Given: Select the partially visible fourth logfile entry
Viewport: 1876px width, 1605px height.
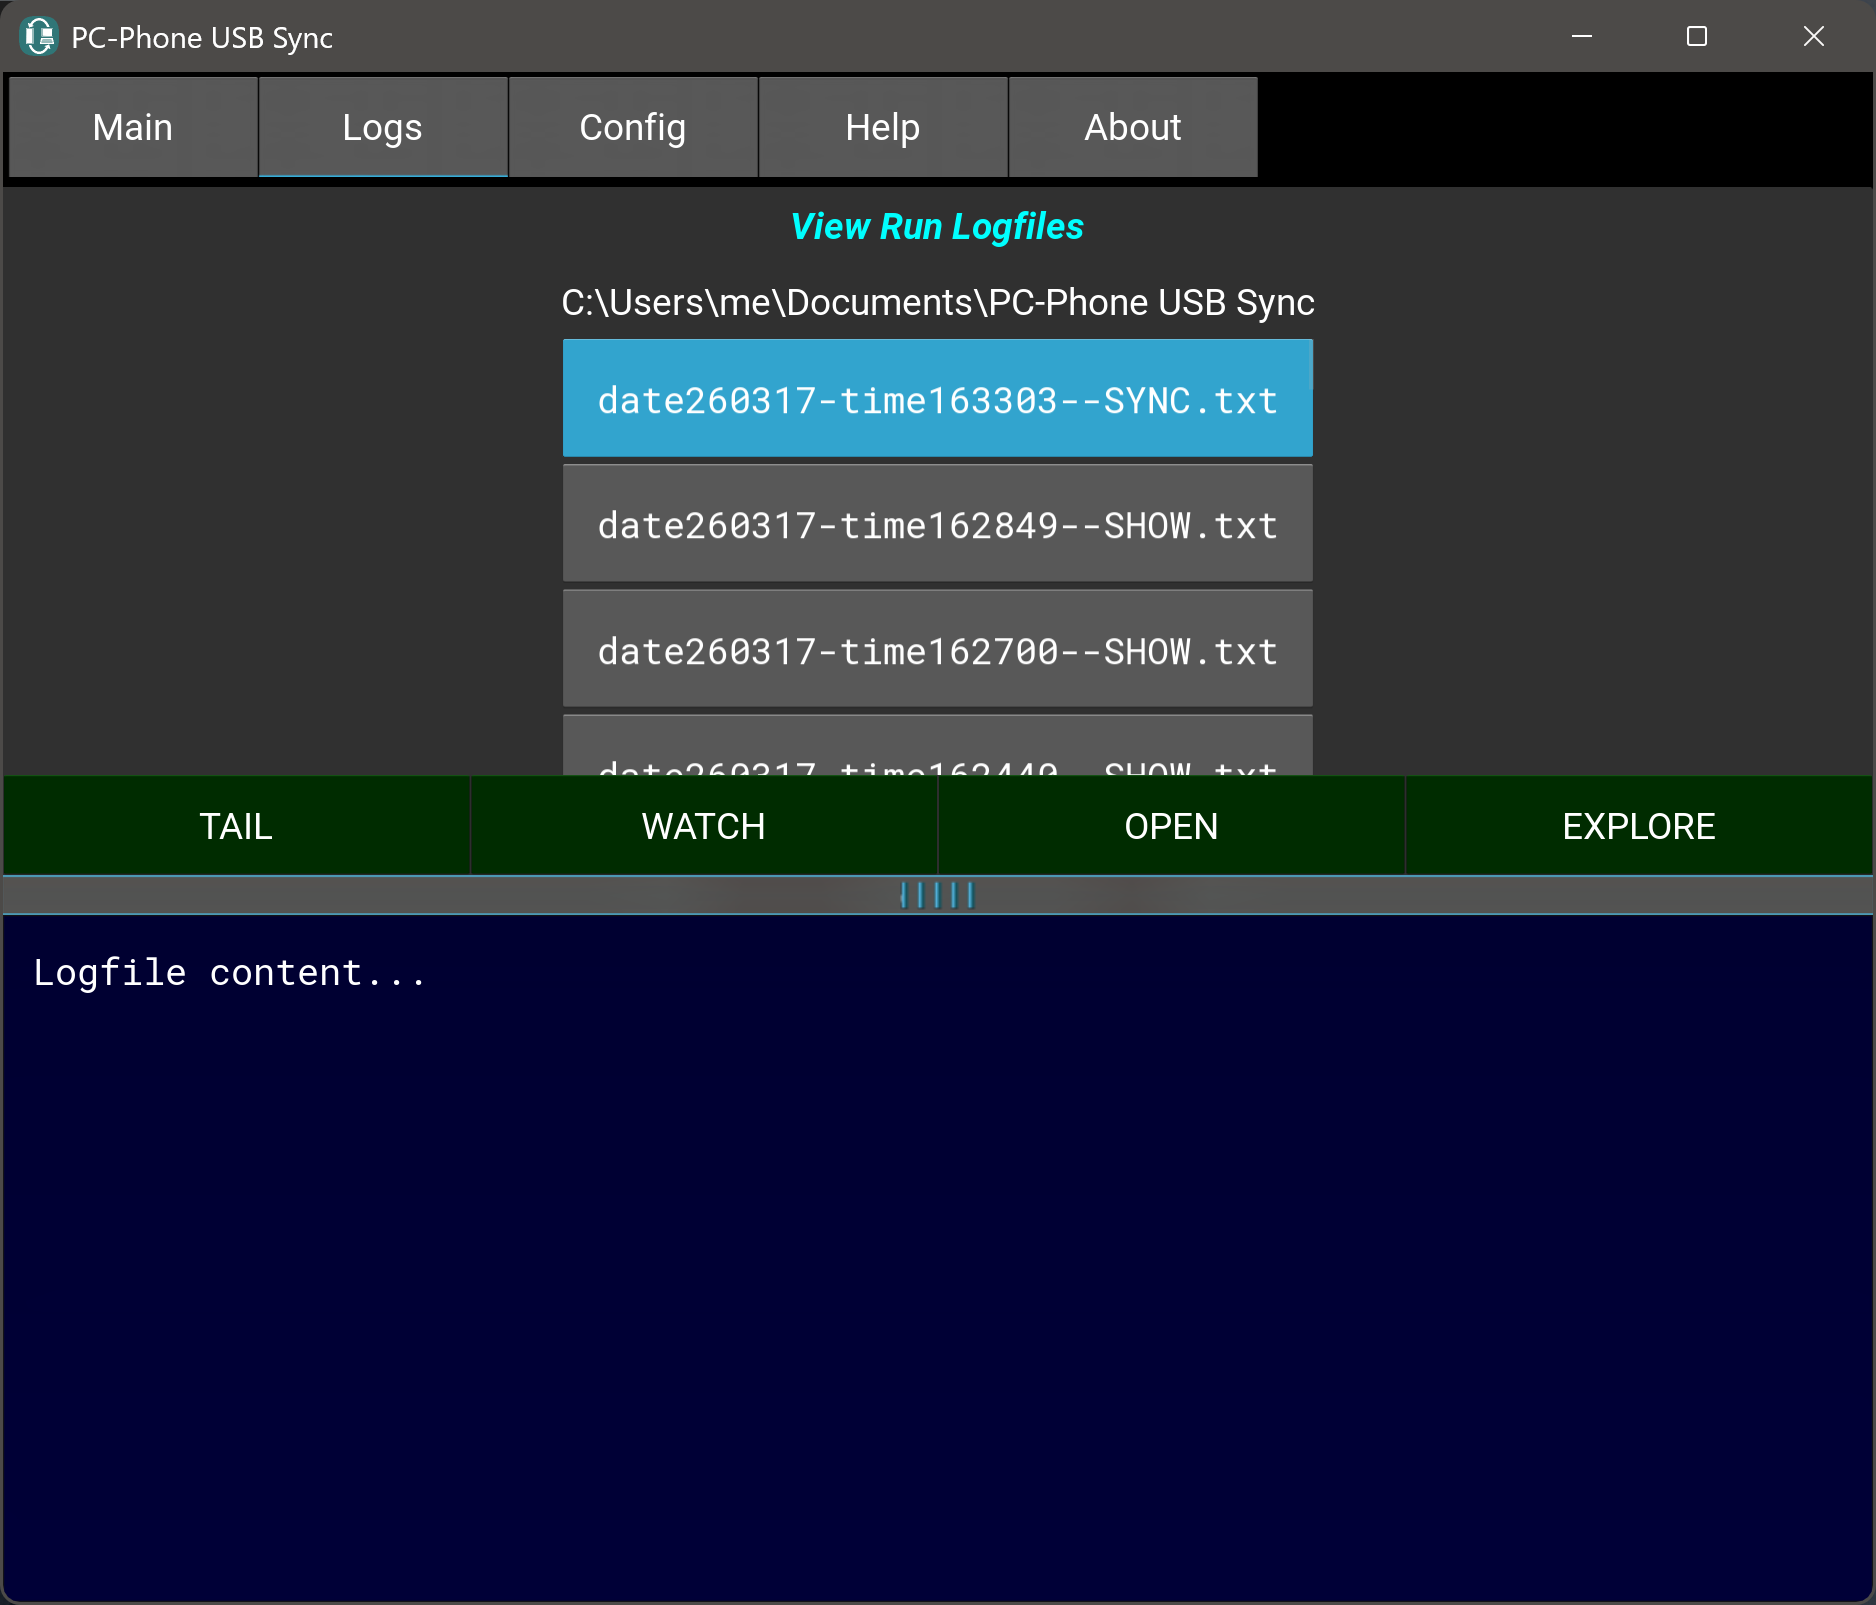Looking at the screenshot, I should [937, 750].
